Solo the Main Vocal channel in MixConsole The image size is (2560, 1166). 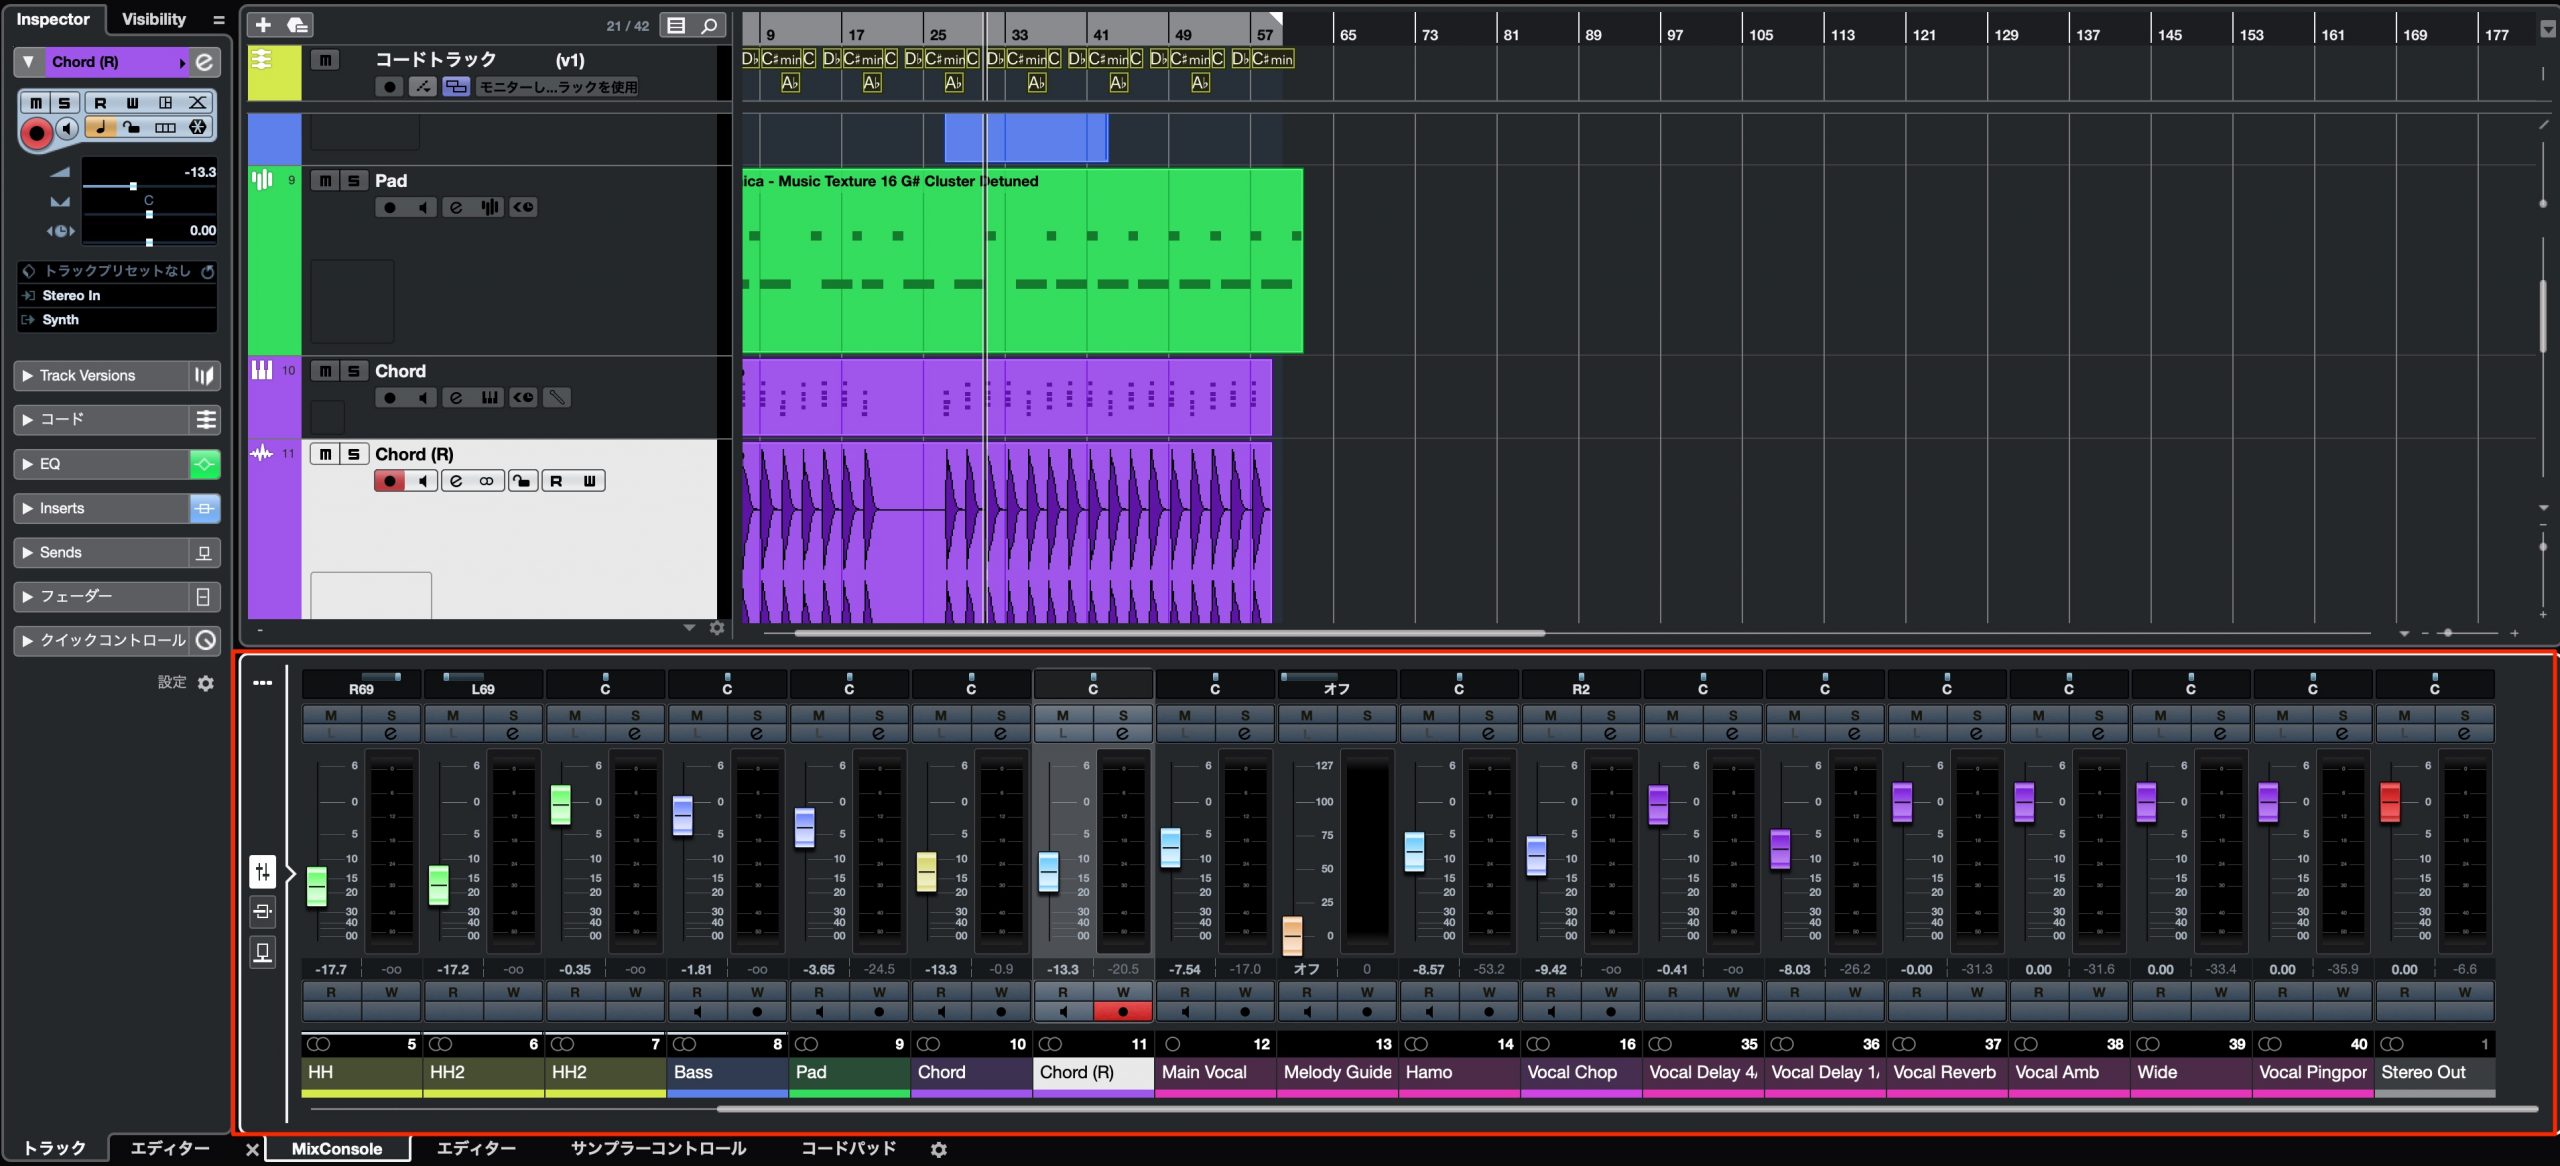(1245, 715)
